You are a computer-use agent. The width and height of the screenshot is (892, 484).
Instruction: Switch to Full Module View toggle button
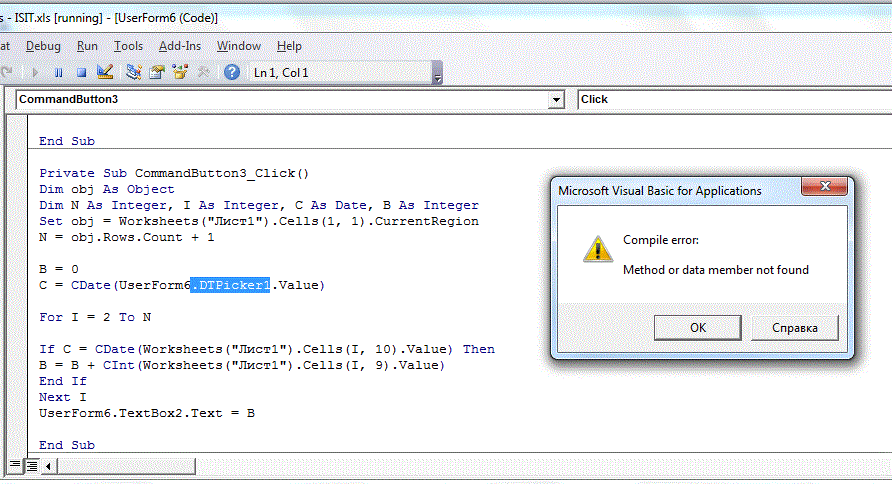click(32, 465)
